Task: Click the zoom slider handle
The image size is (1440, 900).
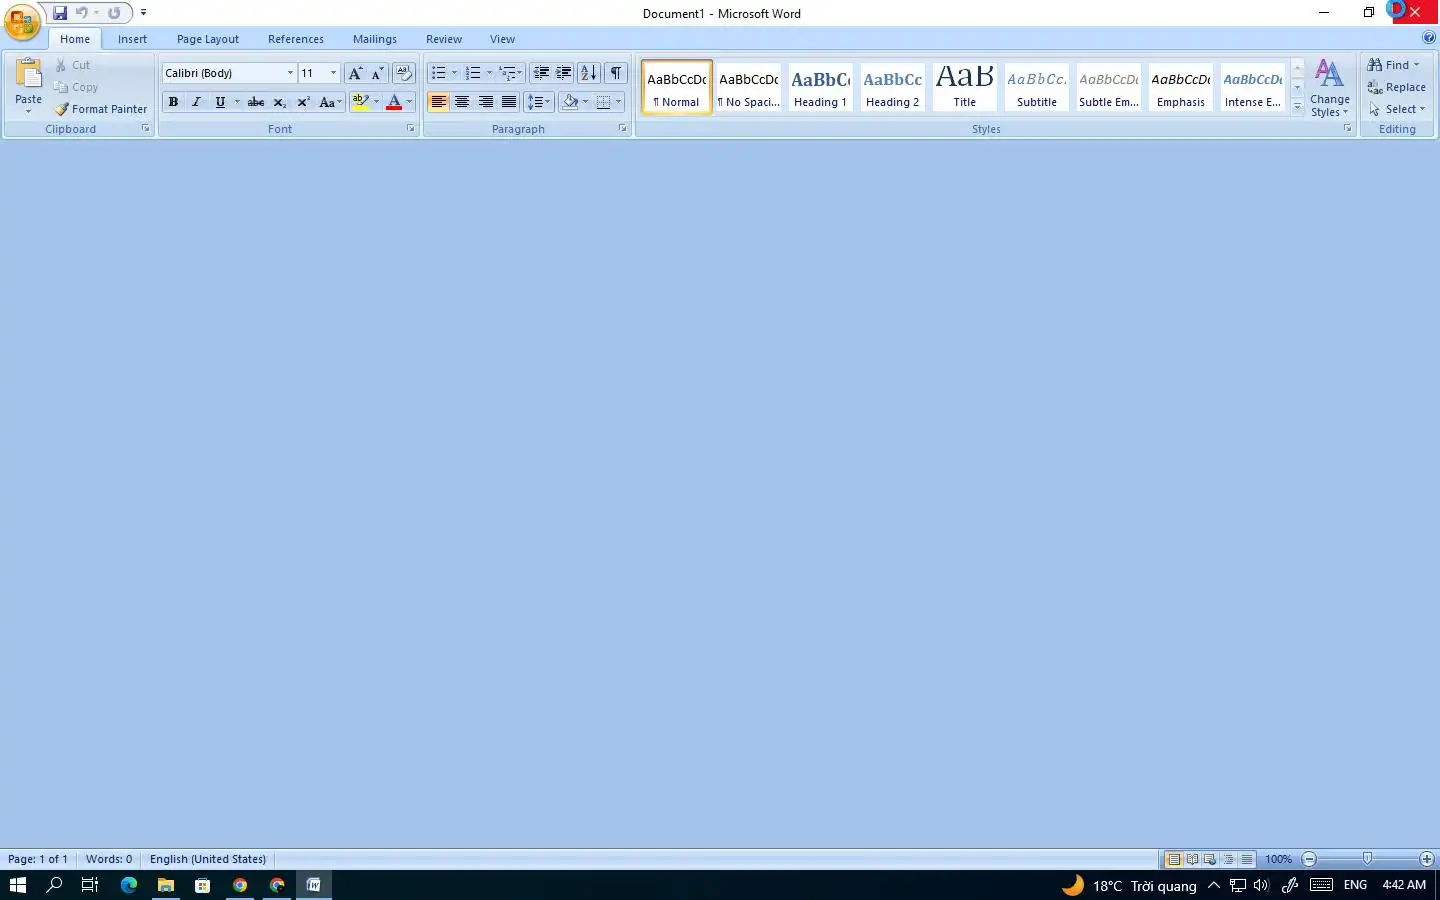Action: 1367,859
